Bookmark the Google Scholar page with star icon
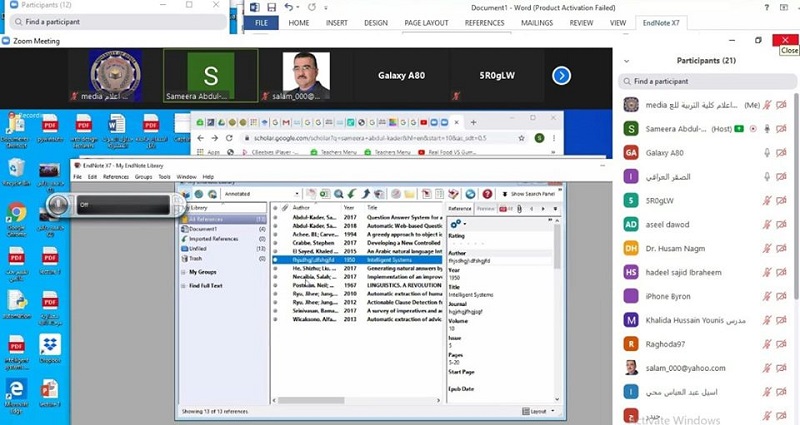The width and height of the screenshot is (800, 425). (521, 138)
